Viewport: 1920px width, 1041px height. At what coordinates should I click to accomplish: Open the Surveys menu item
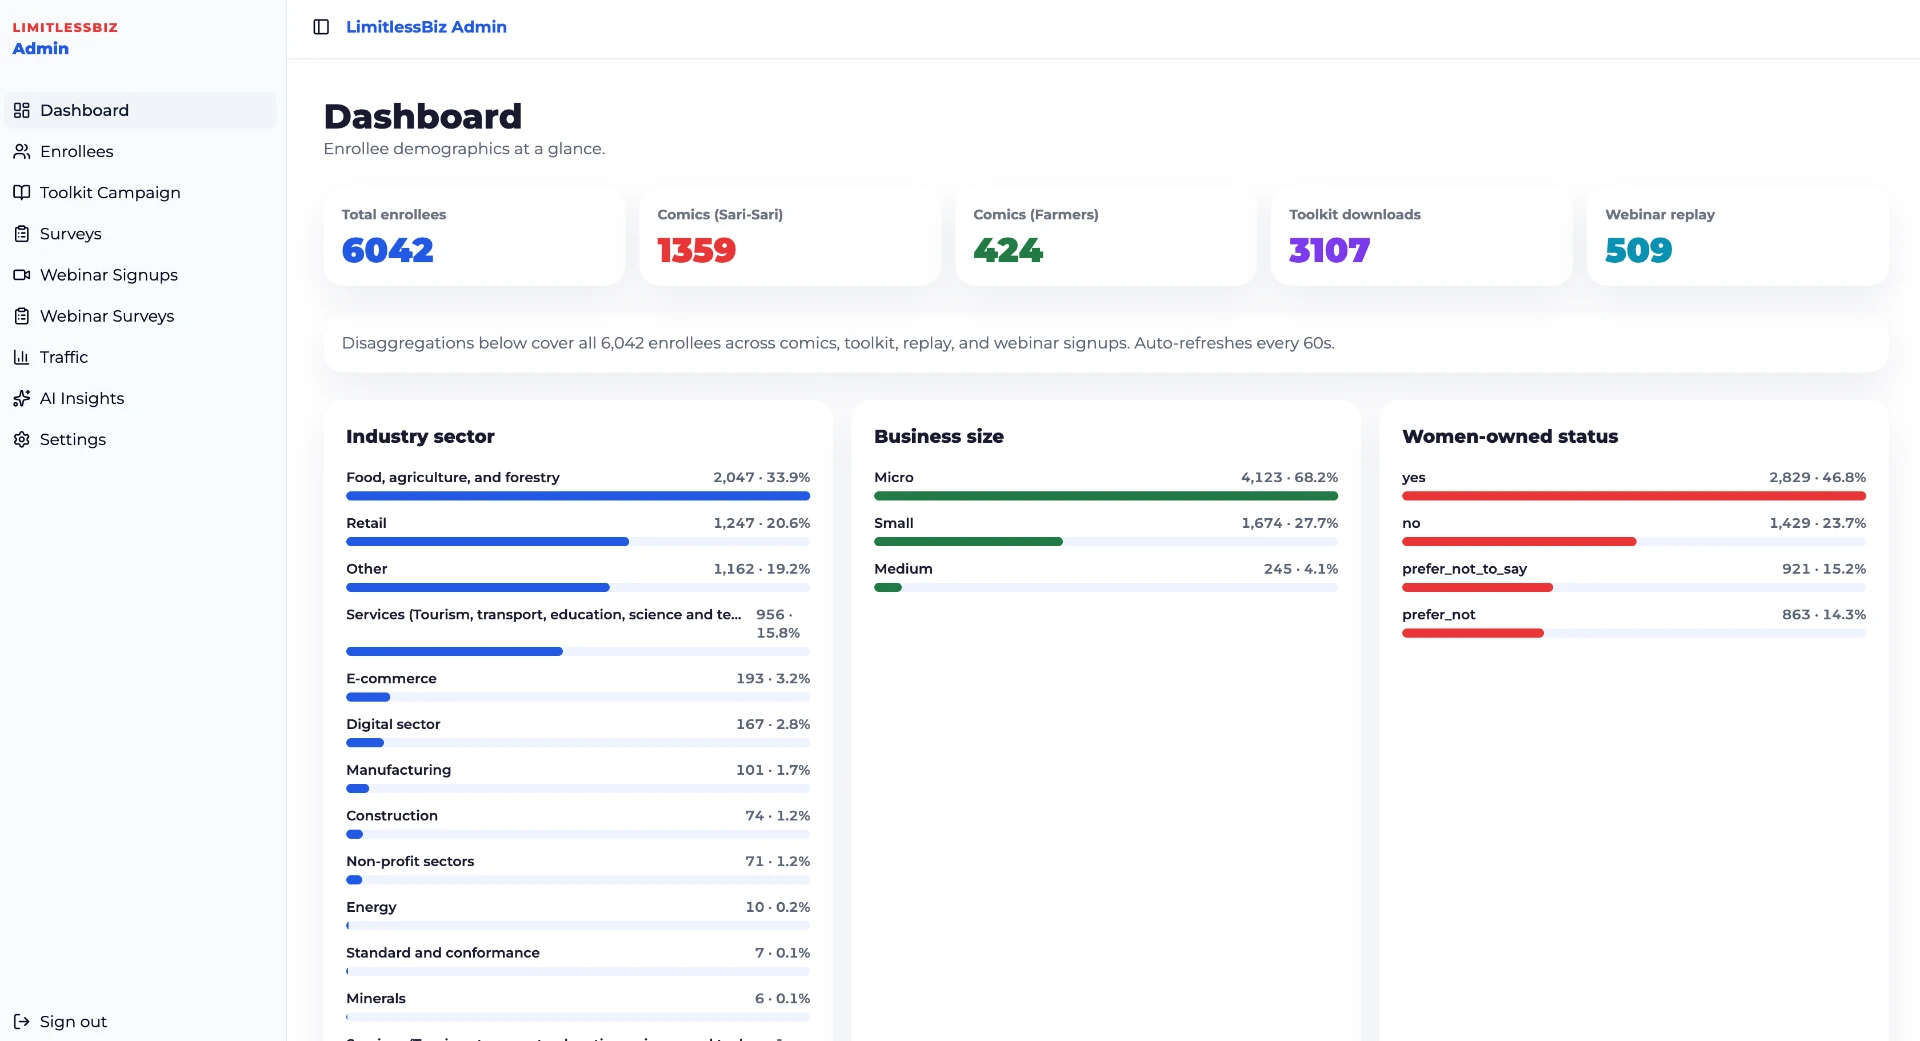tap(140, 233)
